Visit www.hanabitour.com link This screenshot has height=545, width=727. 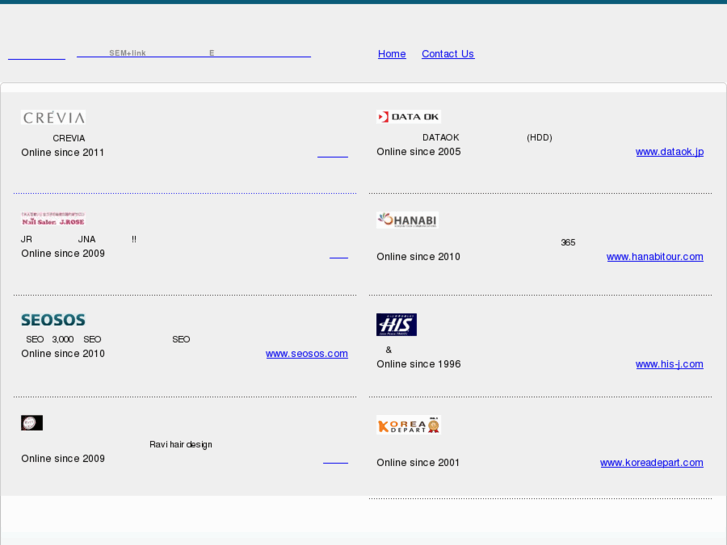(655, 256)
